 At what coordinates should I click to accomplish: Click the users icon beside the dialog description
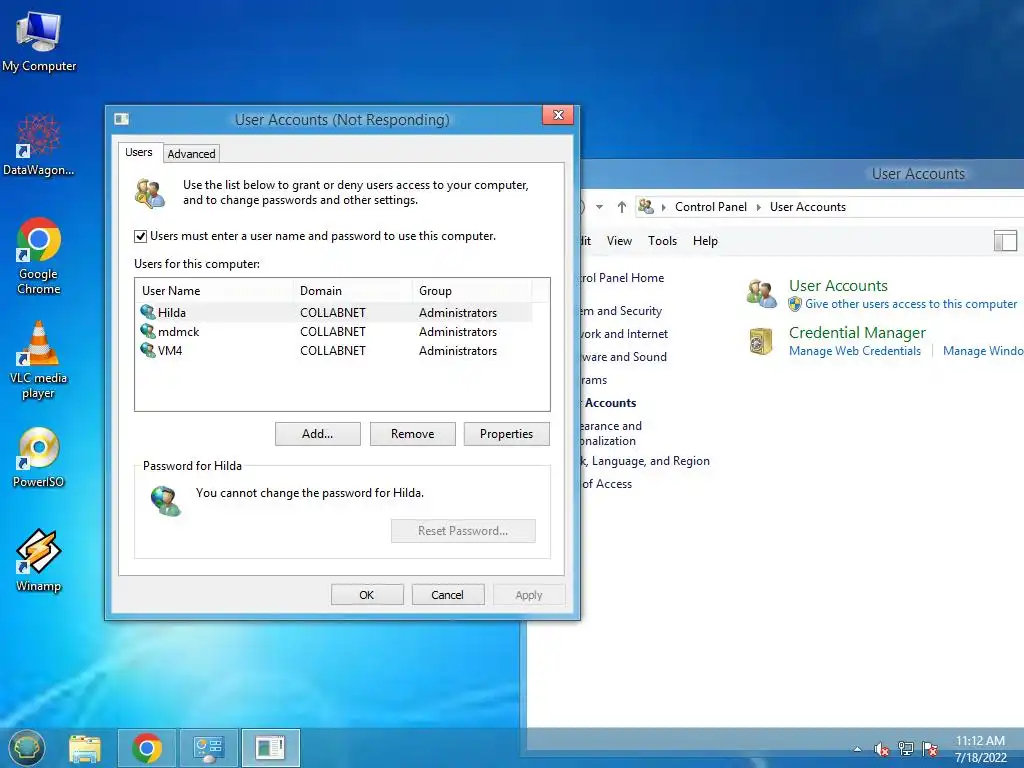(x=150, y=193)
